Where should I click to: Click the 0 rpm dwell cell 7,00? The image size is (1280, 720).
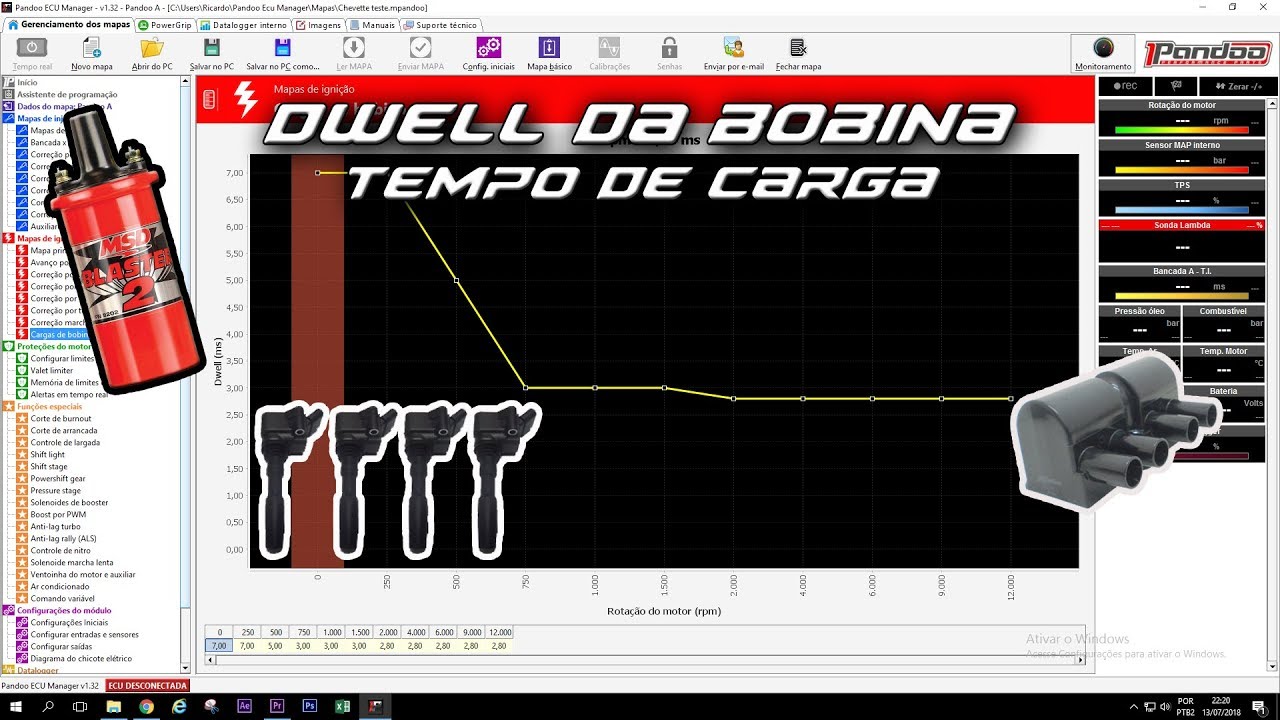coord(219,646)
